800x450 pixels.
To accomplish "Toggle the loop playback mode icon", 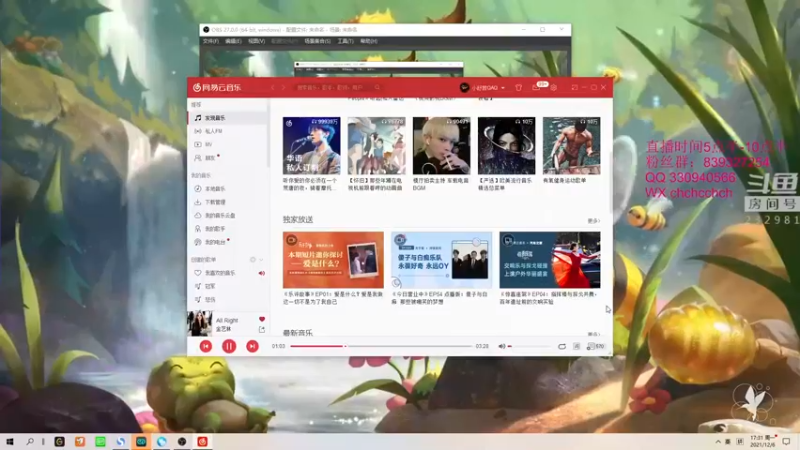I will pos(562,346).
